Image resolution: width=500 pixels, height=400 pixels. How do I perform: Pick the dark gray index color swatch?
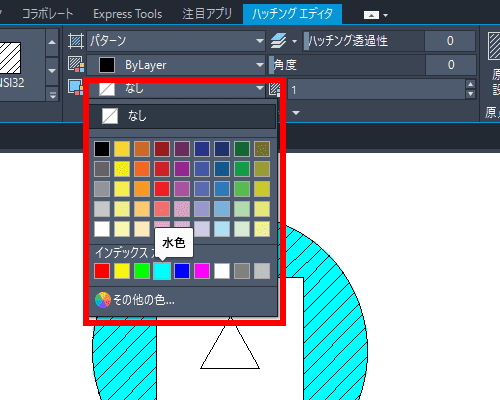[242, 271]
